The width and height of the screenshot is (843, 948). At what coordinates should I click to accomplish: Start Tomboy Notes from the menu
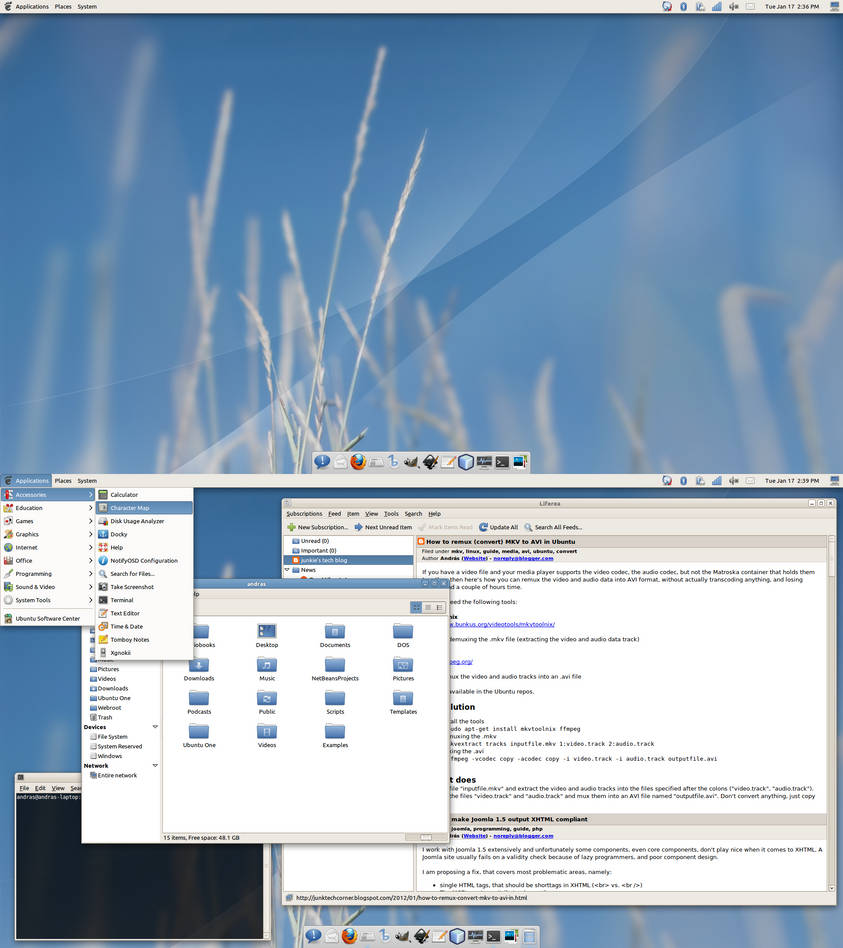[145, 640]
